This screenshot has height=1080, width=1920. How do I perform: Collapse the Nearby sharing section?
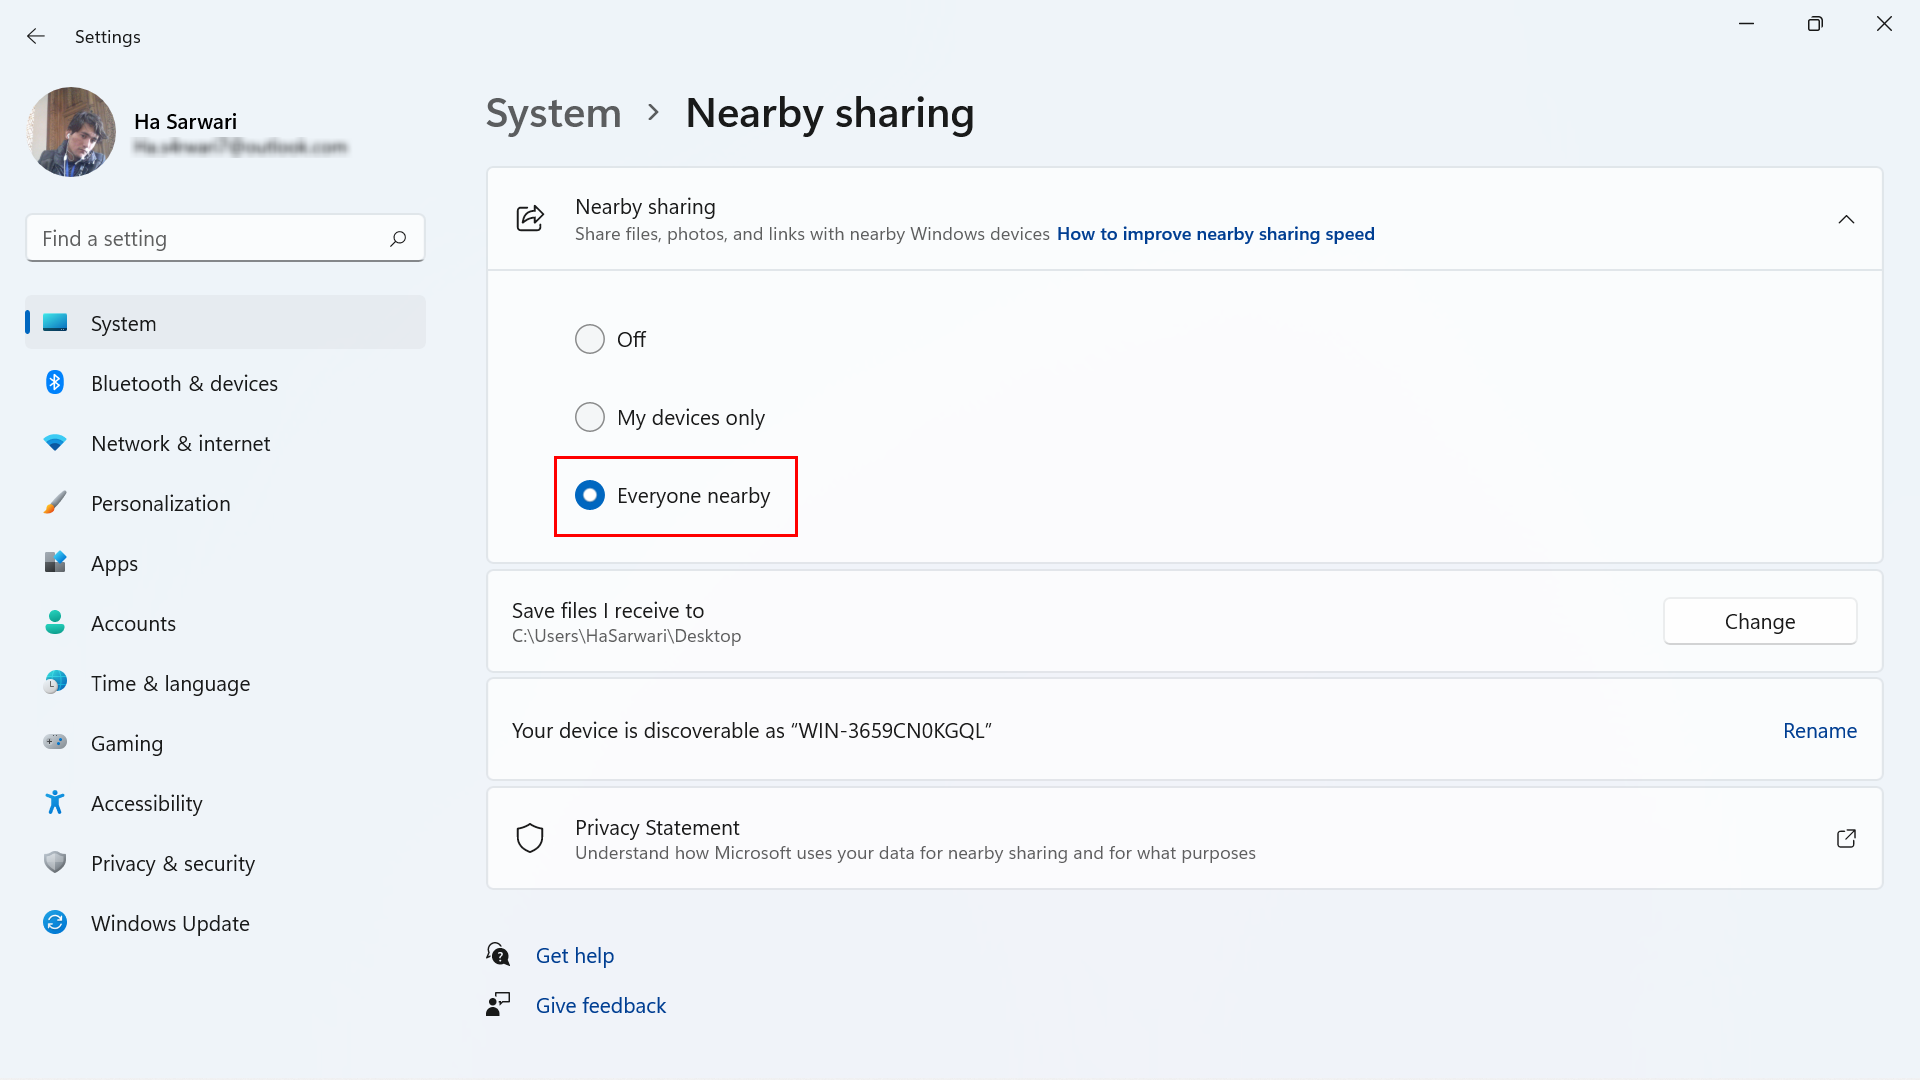pyautogui.click(x=1847, y=219)
